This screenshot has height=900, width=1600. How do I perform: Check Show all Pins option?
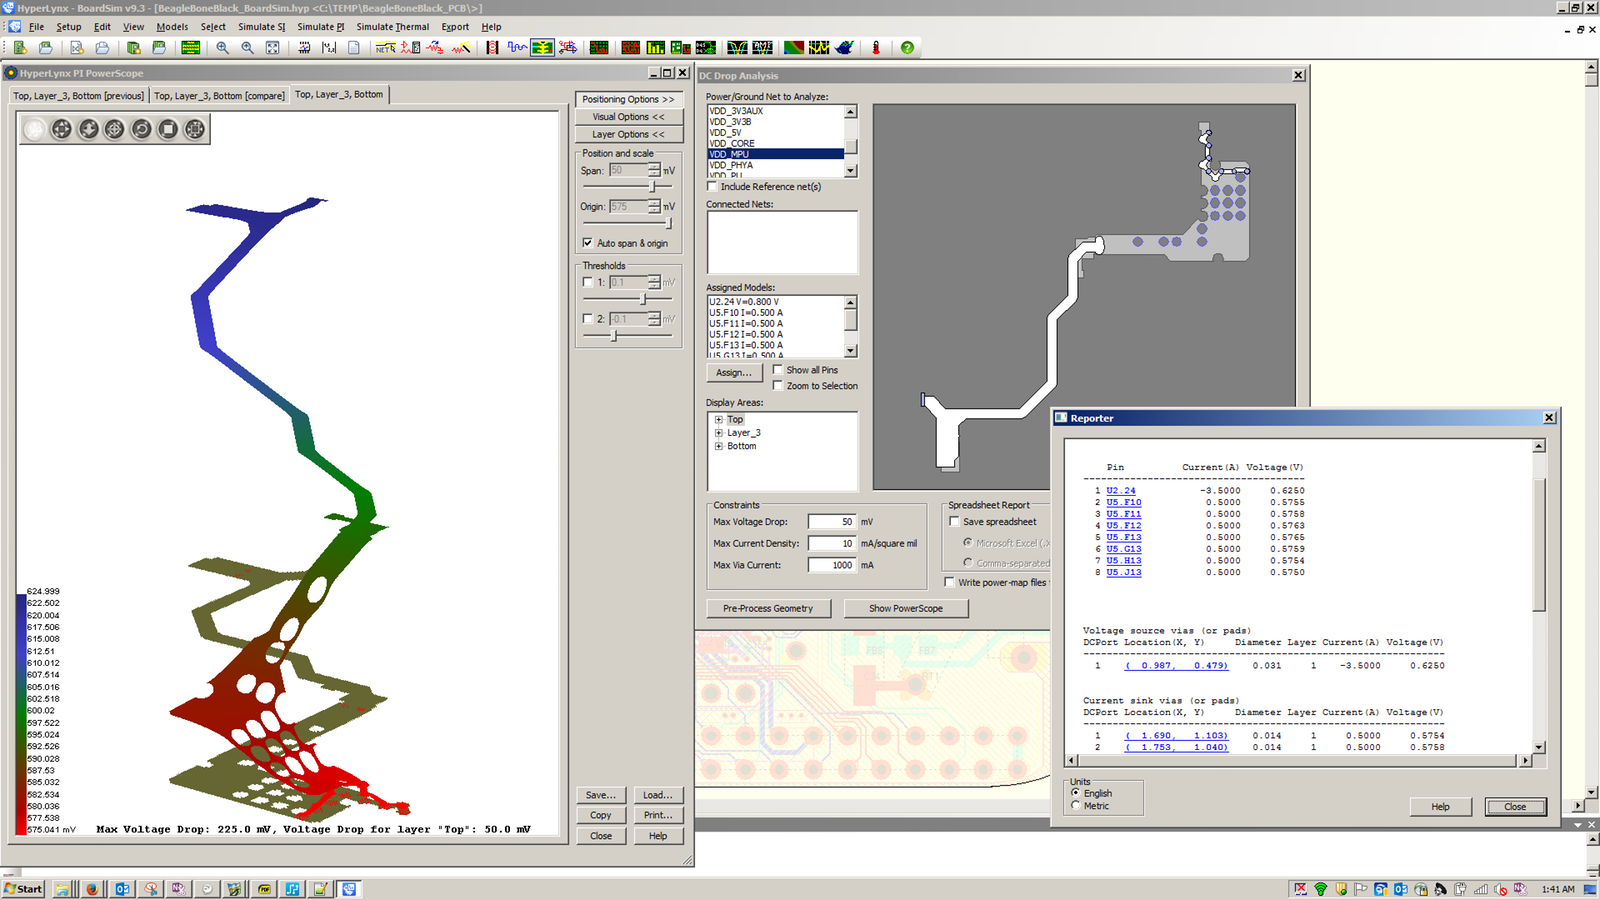tap(778, 370)
